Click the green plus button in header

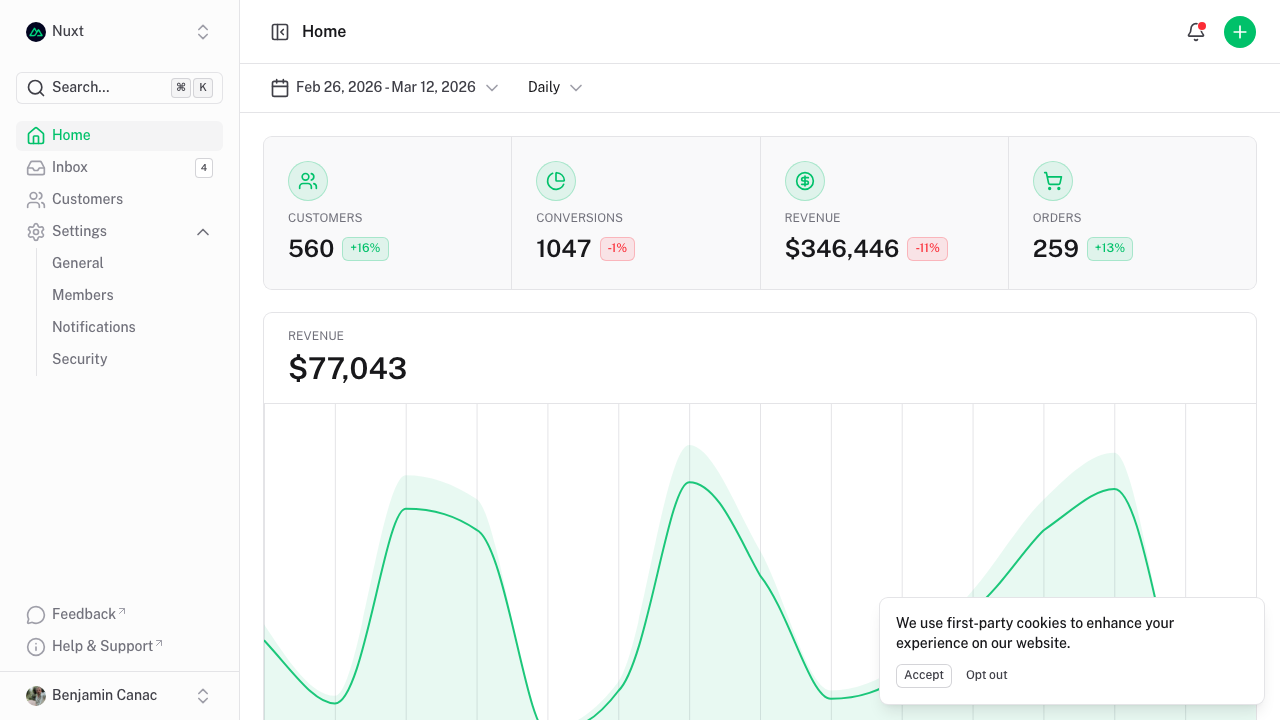(1240, 31)
